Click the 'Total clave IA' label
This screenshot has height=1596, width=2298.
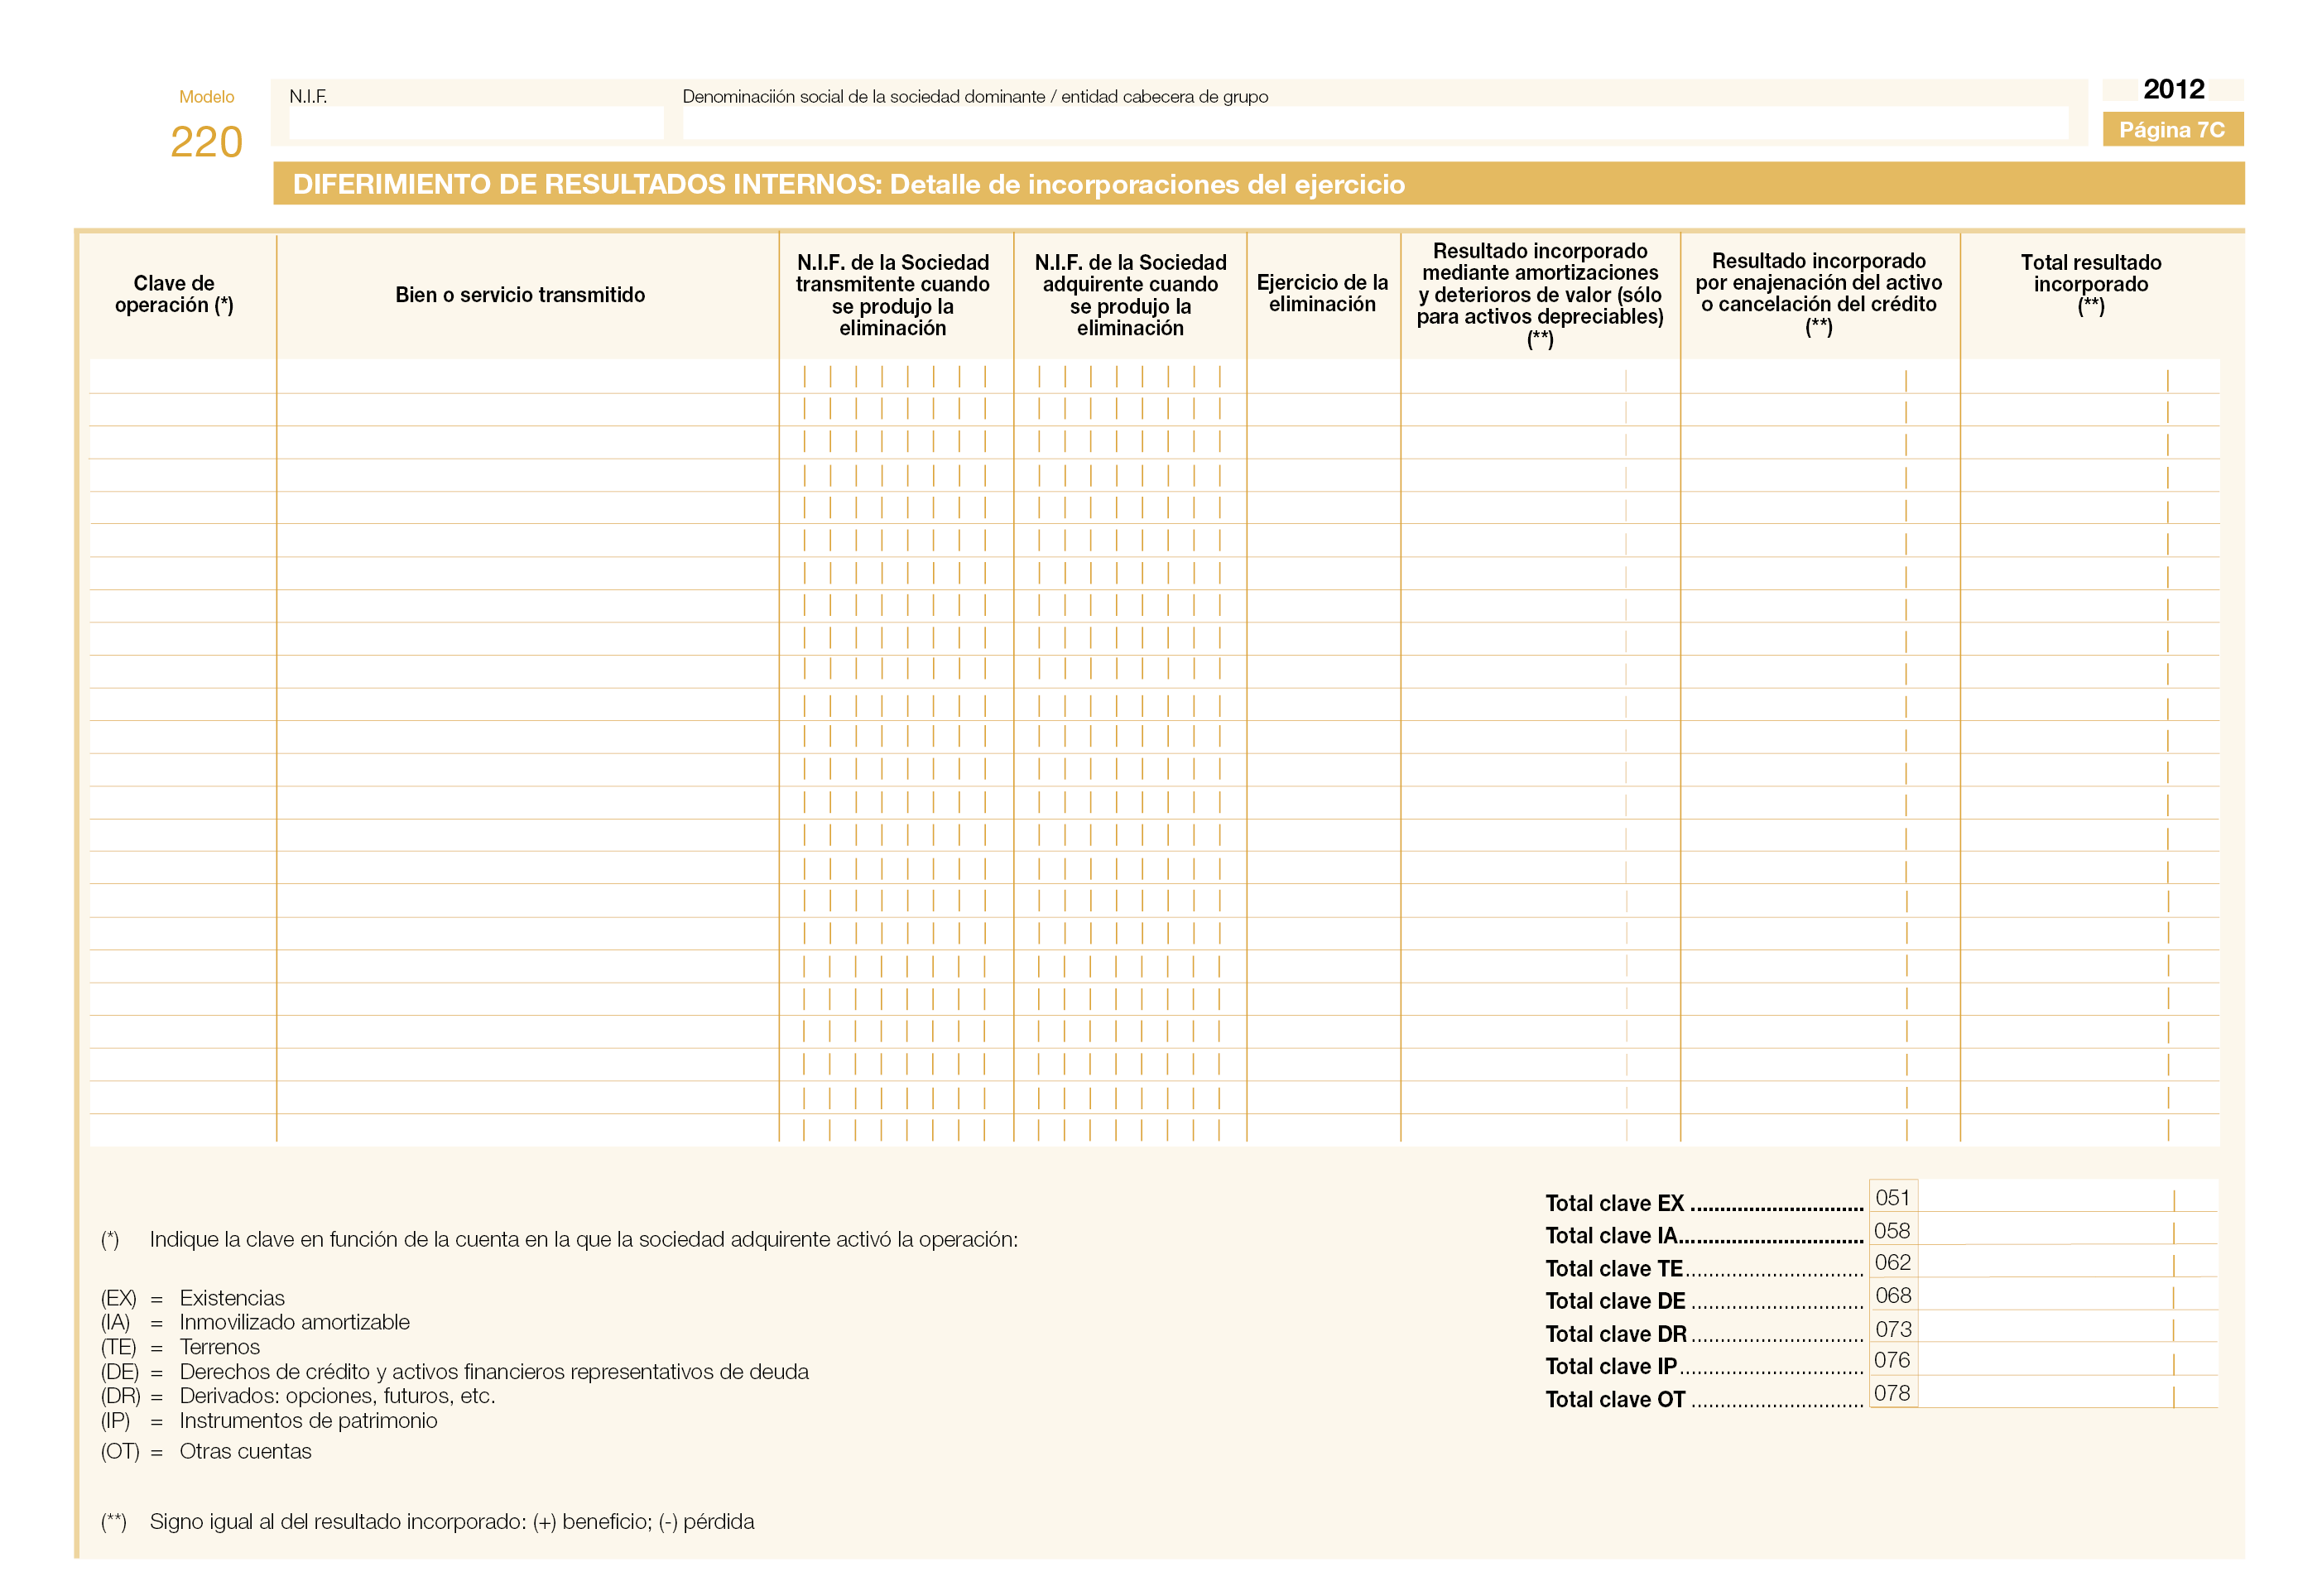[x=1610, y=1235]
